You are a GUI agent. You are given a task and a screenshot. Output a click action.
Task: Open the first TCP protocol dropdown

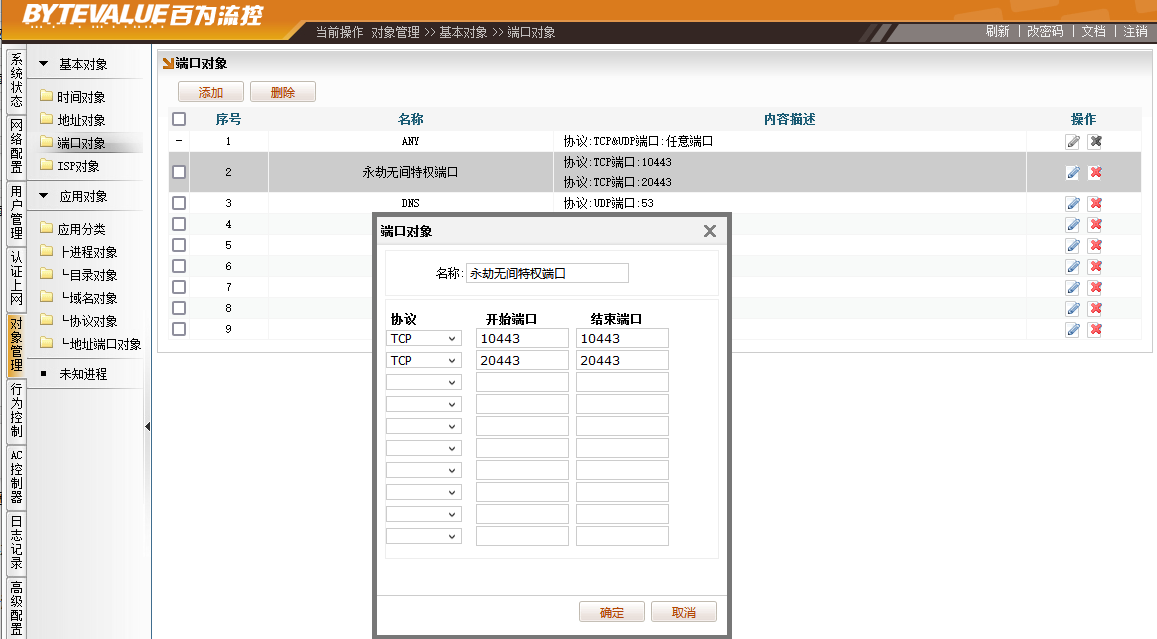point(424,339)
